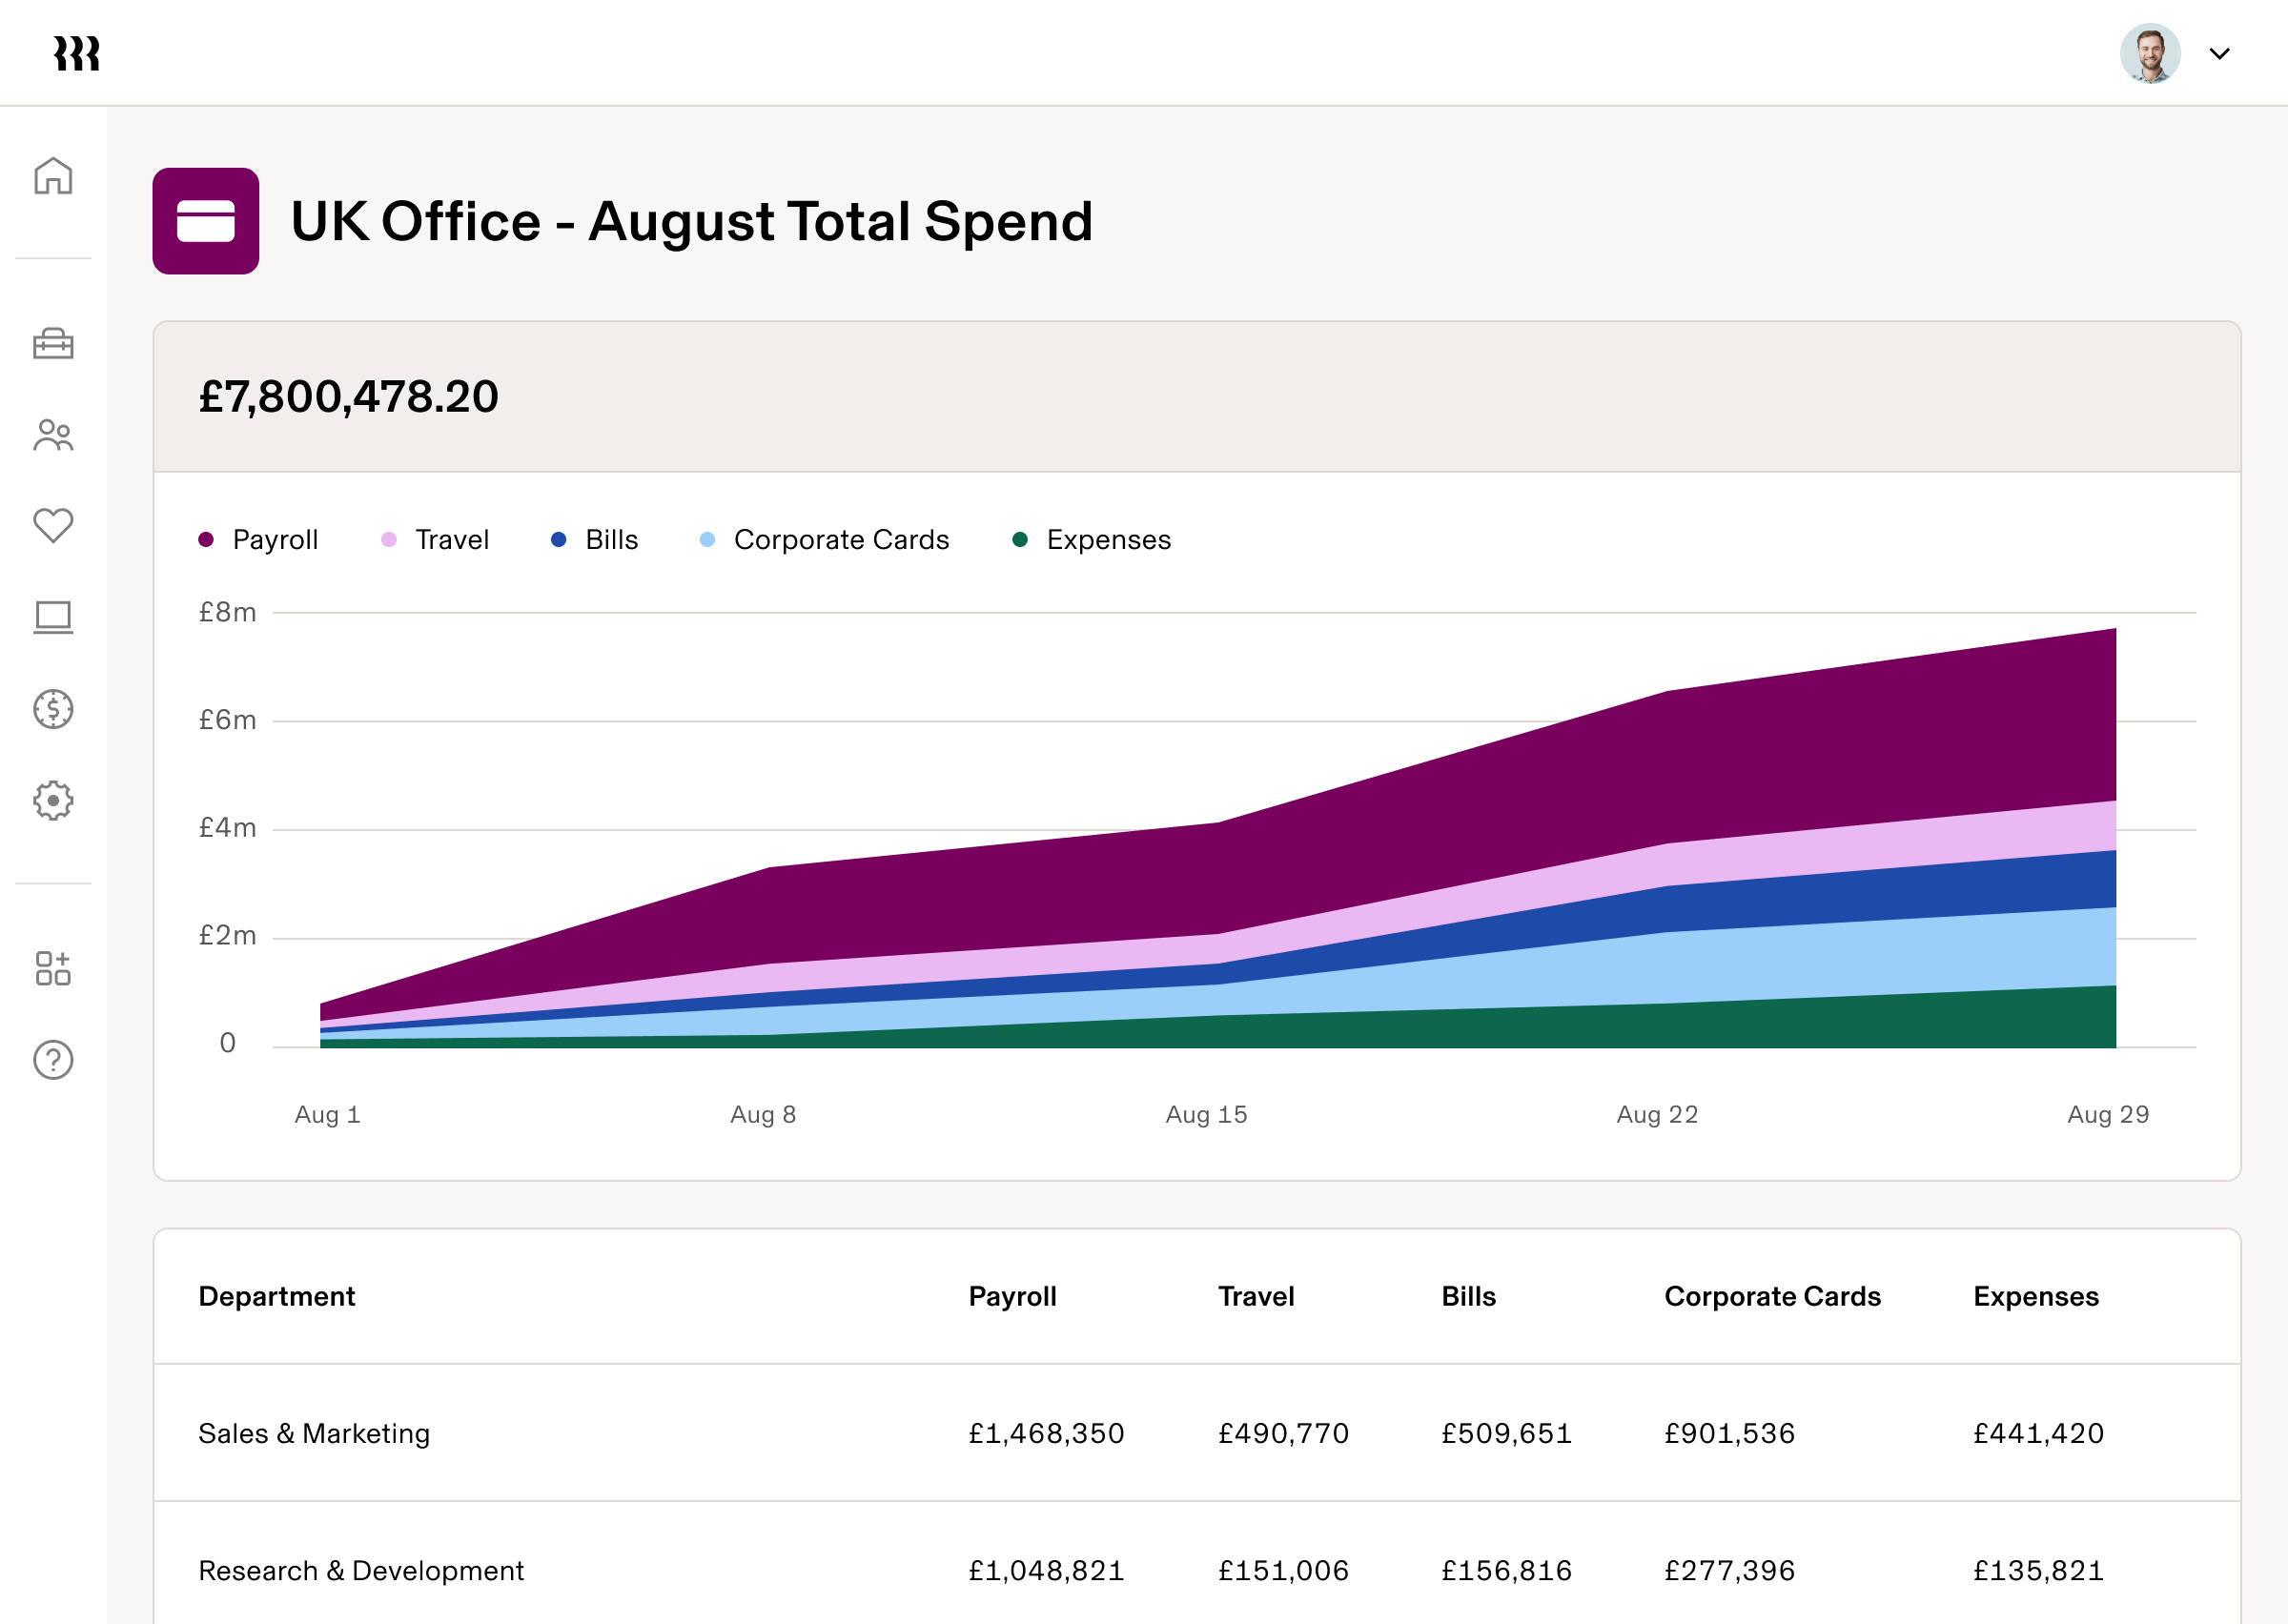Select the briefcase (company) sidebar icon
Image resolution: width=2288 pixels, height=1624 pixels.
[x=53, y=345]
